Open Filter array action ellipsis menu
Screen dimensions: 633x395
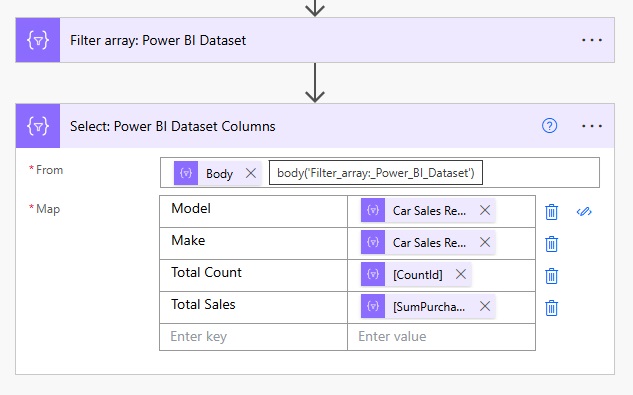pos(592,40)
